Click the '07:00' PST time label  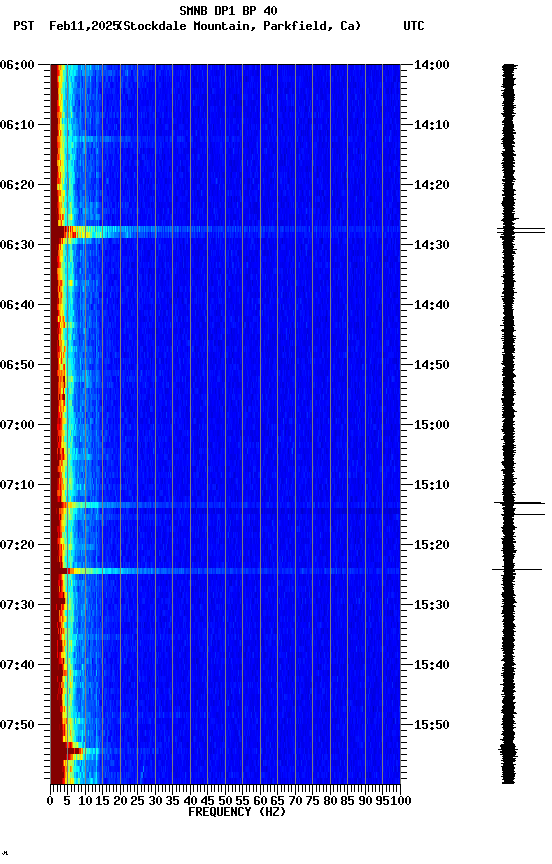(x=17, y=425)
